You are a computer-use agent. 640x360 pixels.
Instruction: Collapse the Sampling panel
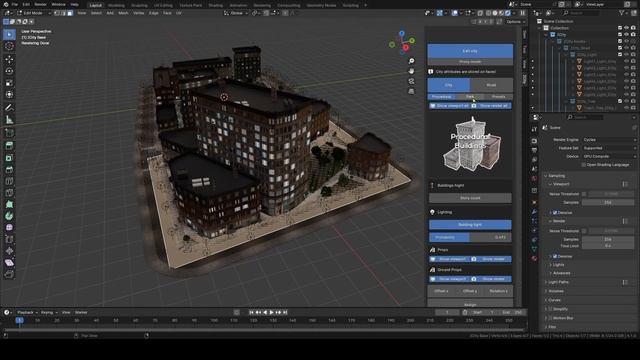pos(555,176)
